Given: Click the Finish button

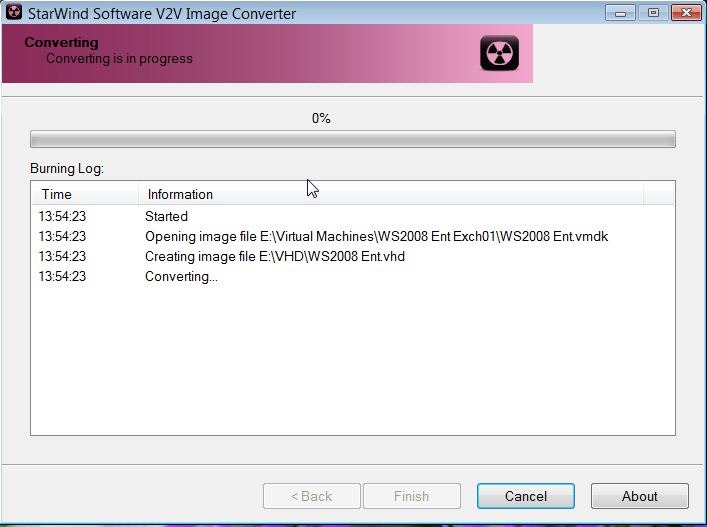Looking at the screenshot, I should point(412,496).
